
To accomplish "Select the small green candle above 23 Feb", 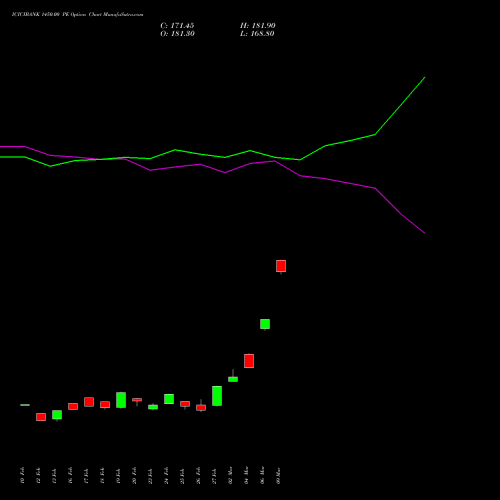I will [153, 407].
